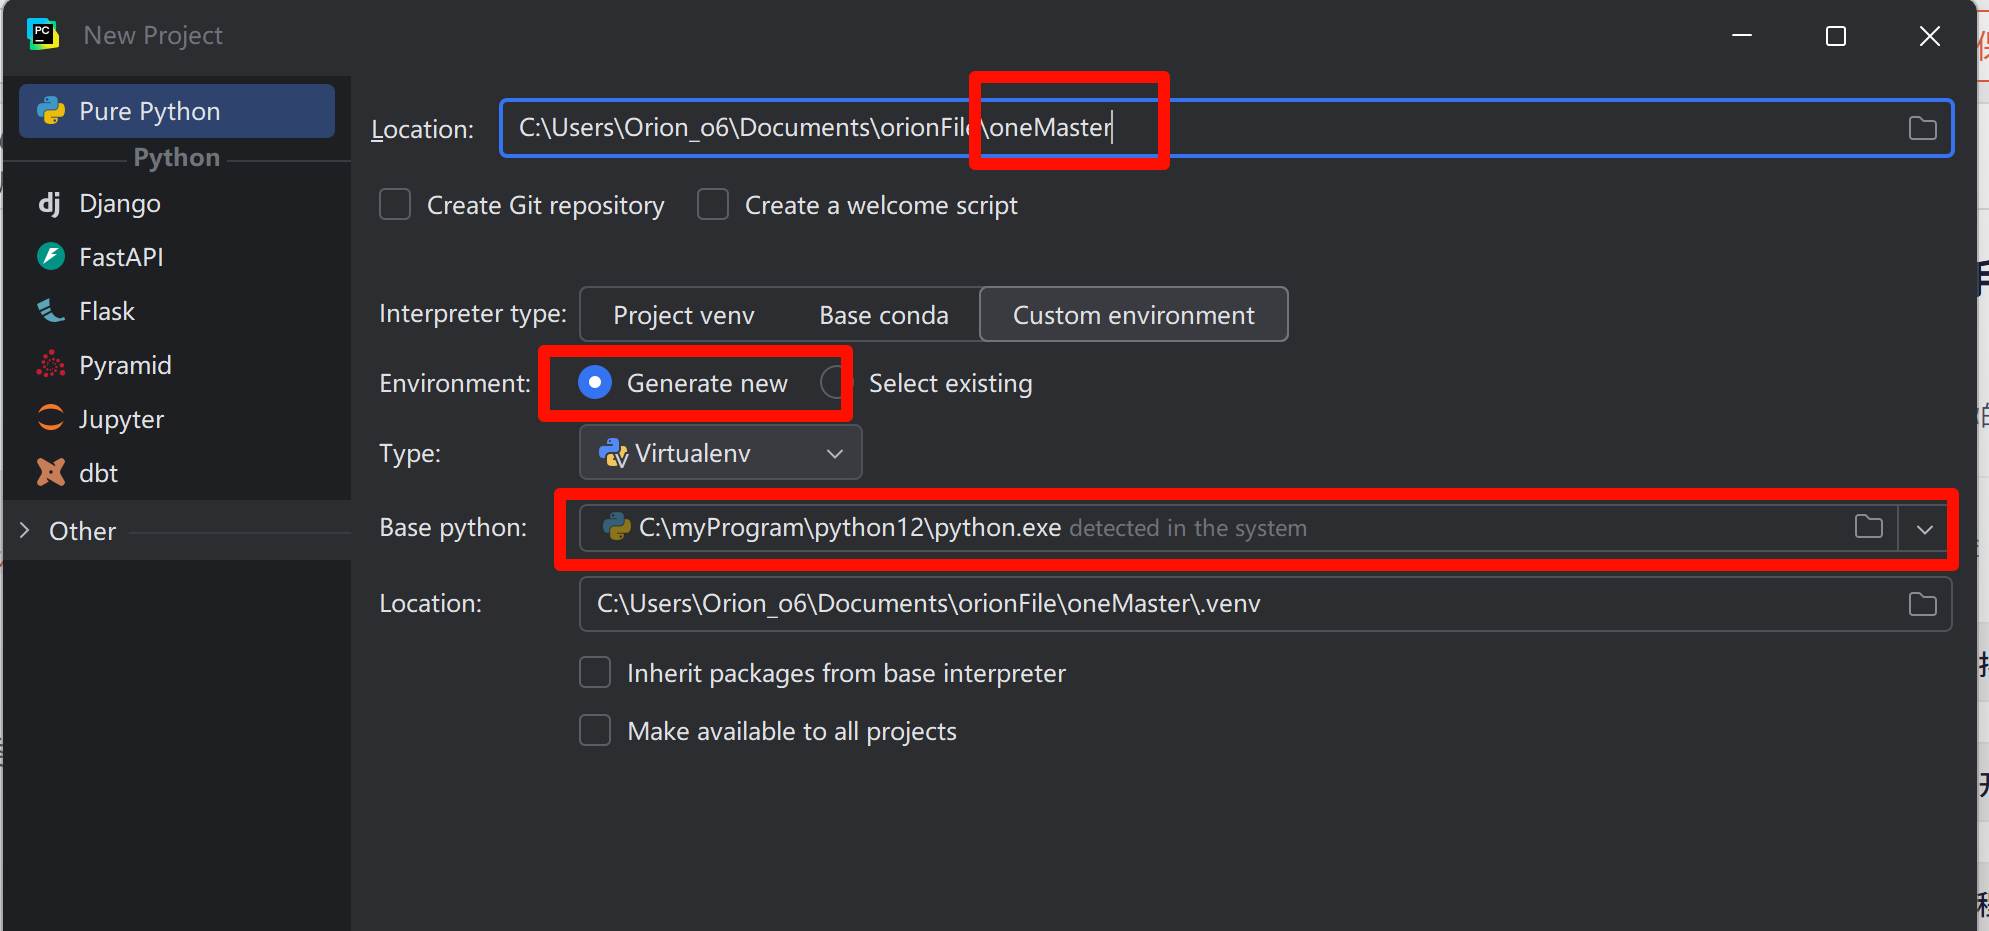Click the Virtualenv type icon
Viewport: 1989px width, 931px height.
click(613, 453)
